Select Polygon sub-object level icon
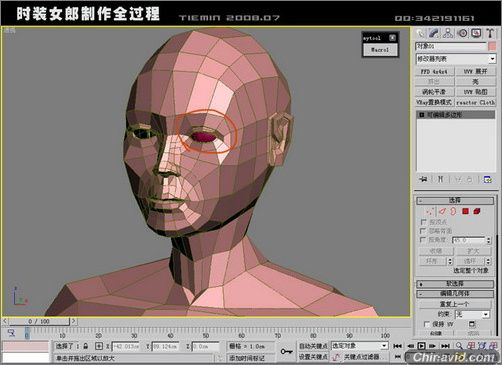This screenshot has width=502, height=365. click(x=465, y=211)
